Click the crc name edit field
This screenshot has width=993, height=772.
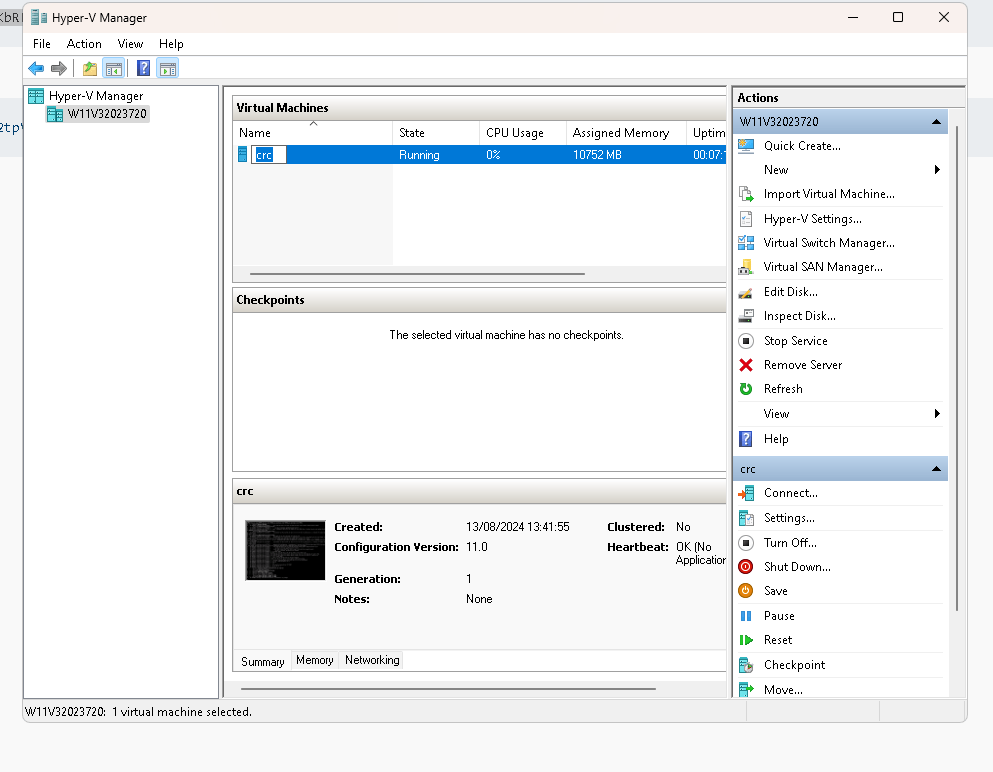pyautogui.click(x=269, y=155)
